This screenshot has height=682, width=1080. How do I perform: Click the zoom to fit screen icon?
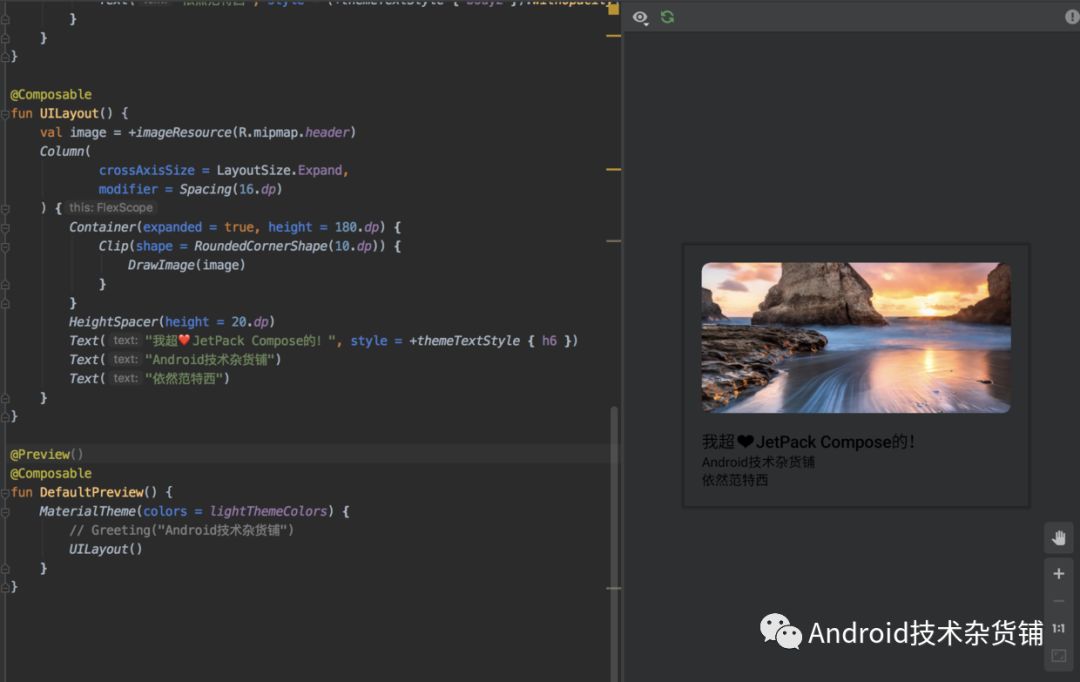(x=1059, y=656)
